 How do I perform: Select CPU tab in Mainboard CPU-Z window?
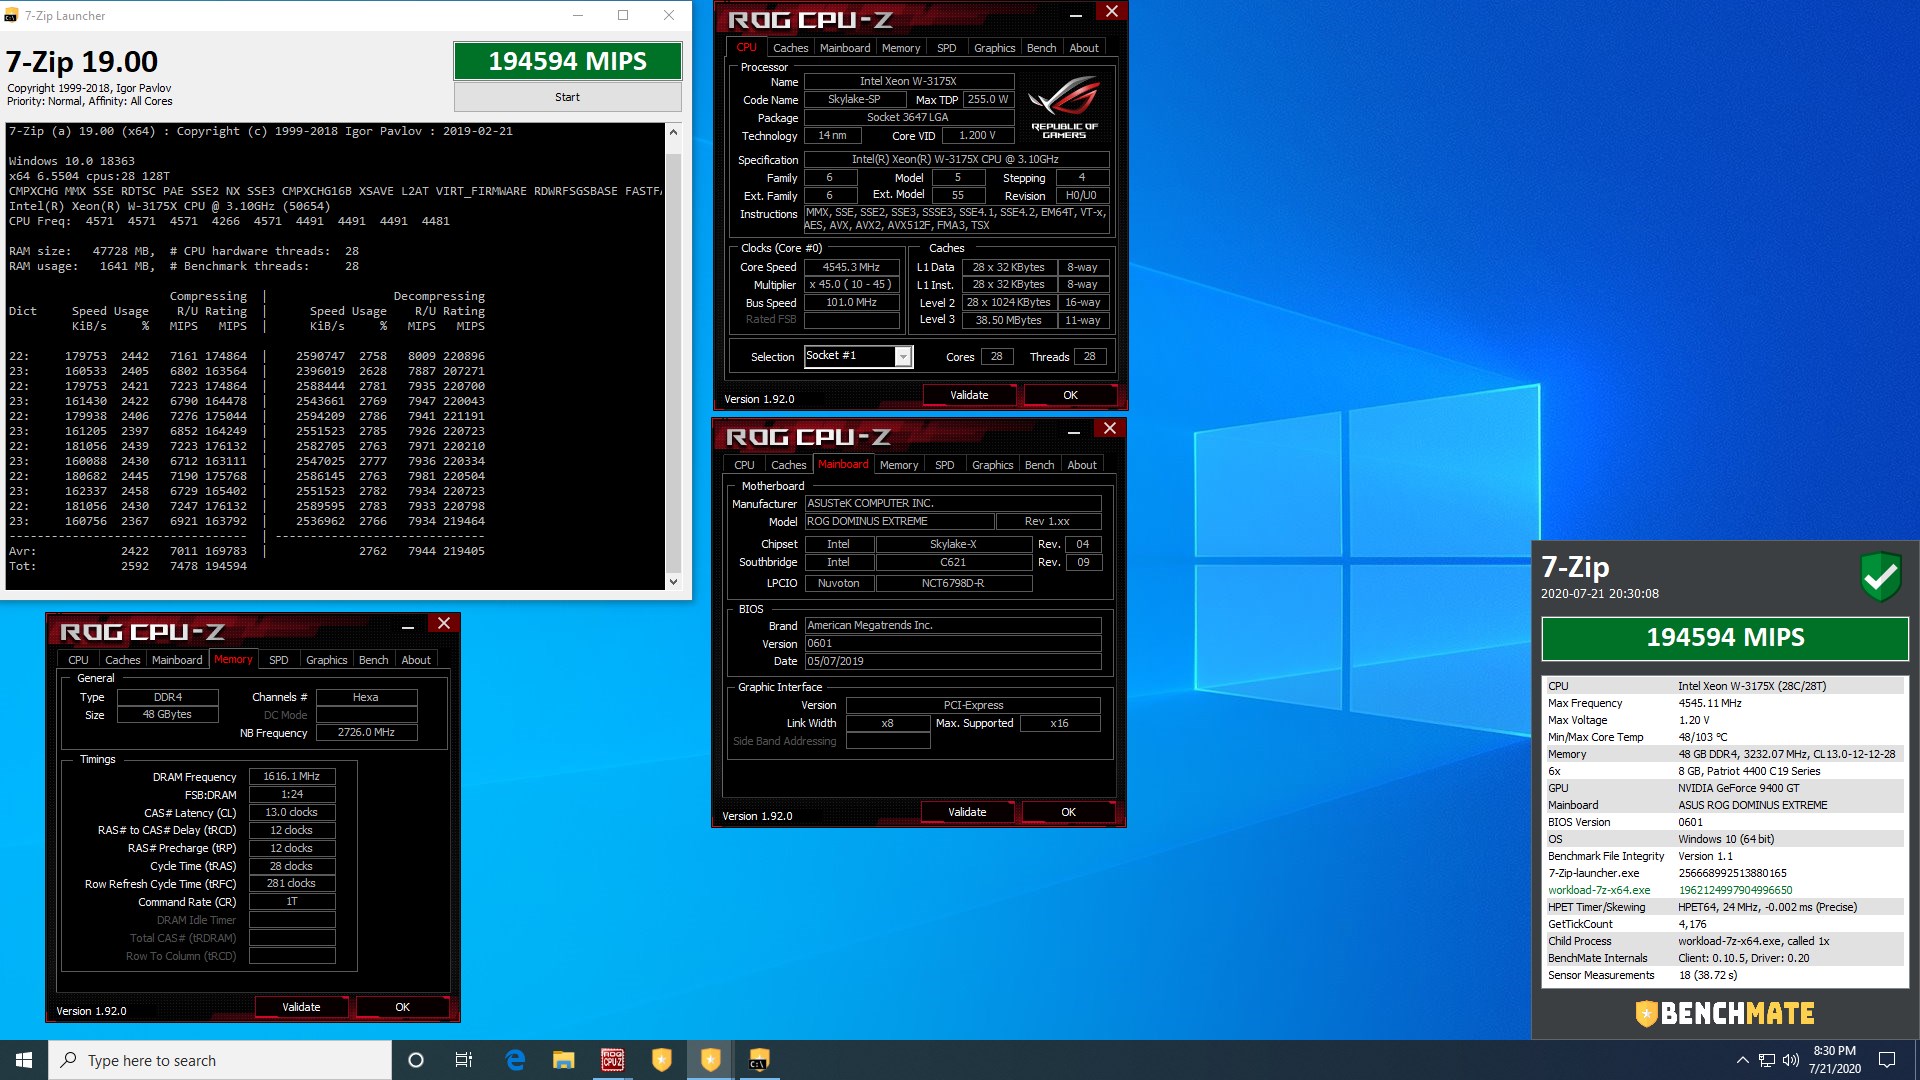(x=744, y=465)
